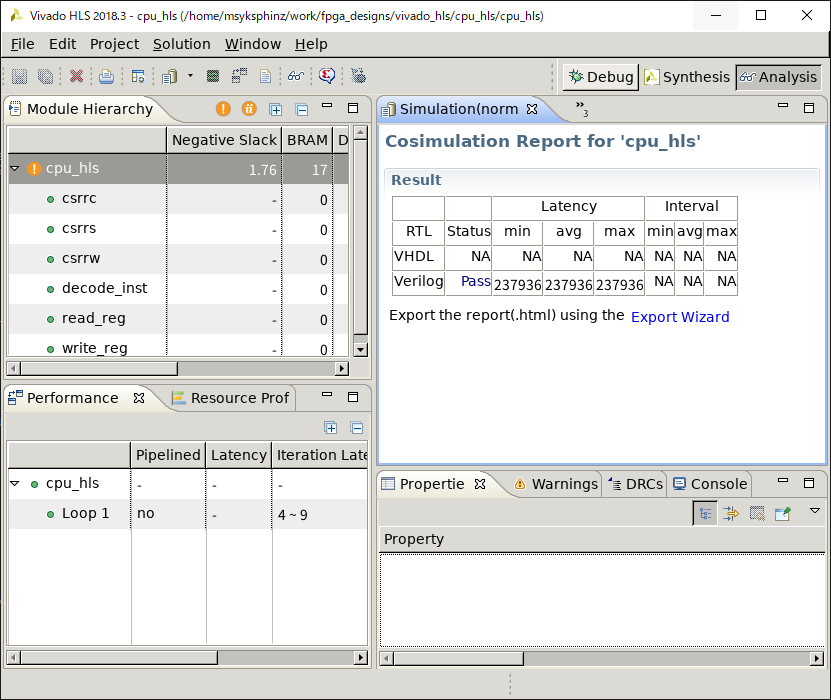Viewport: 831px width, 700px height.
Task: Click the red X delete toolbar icon
Action: coord(76,76)
